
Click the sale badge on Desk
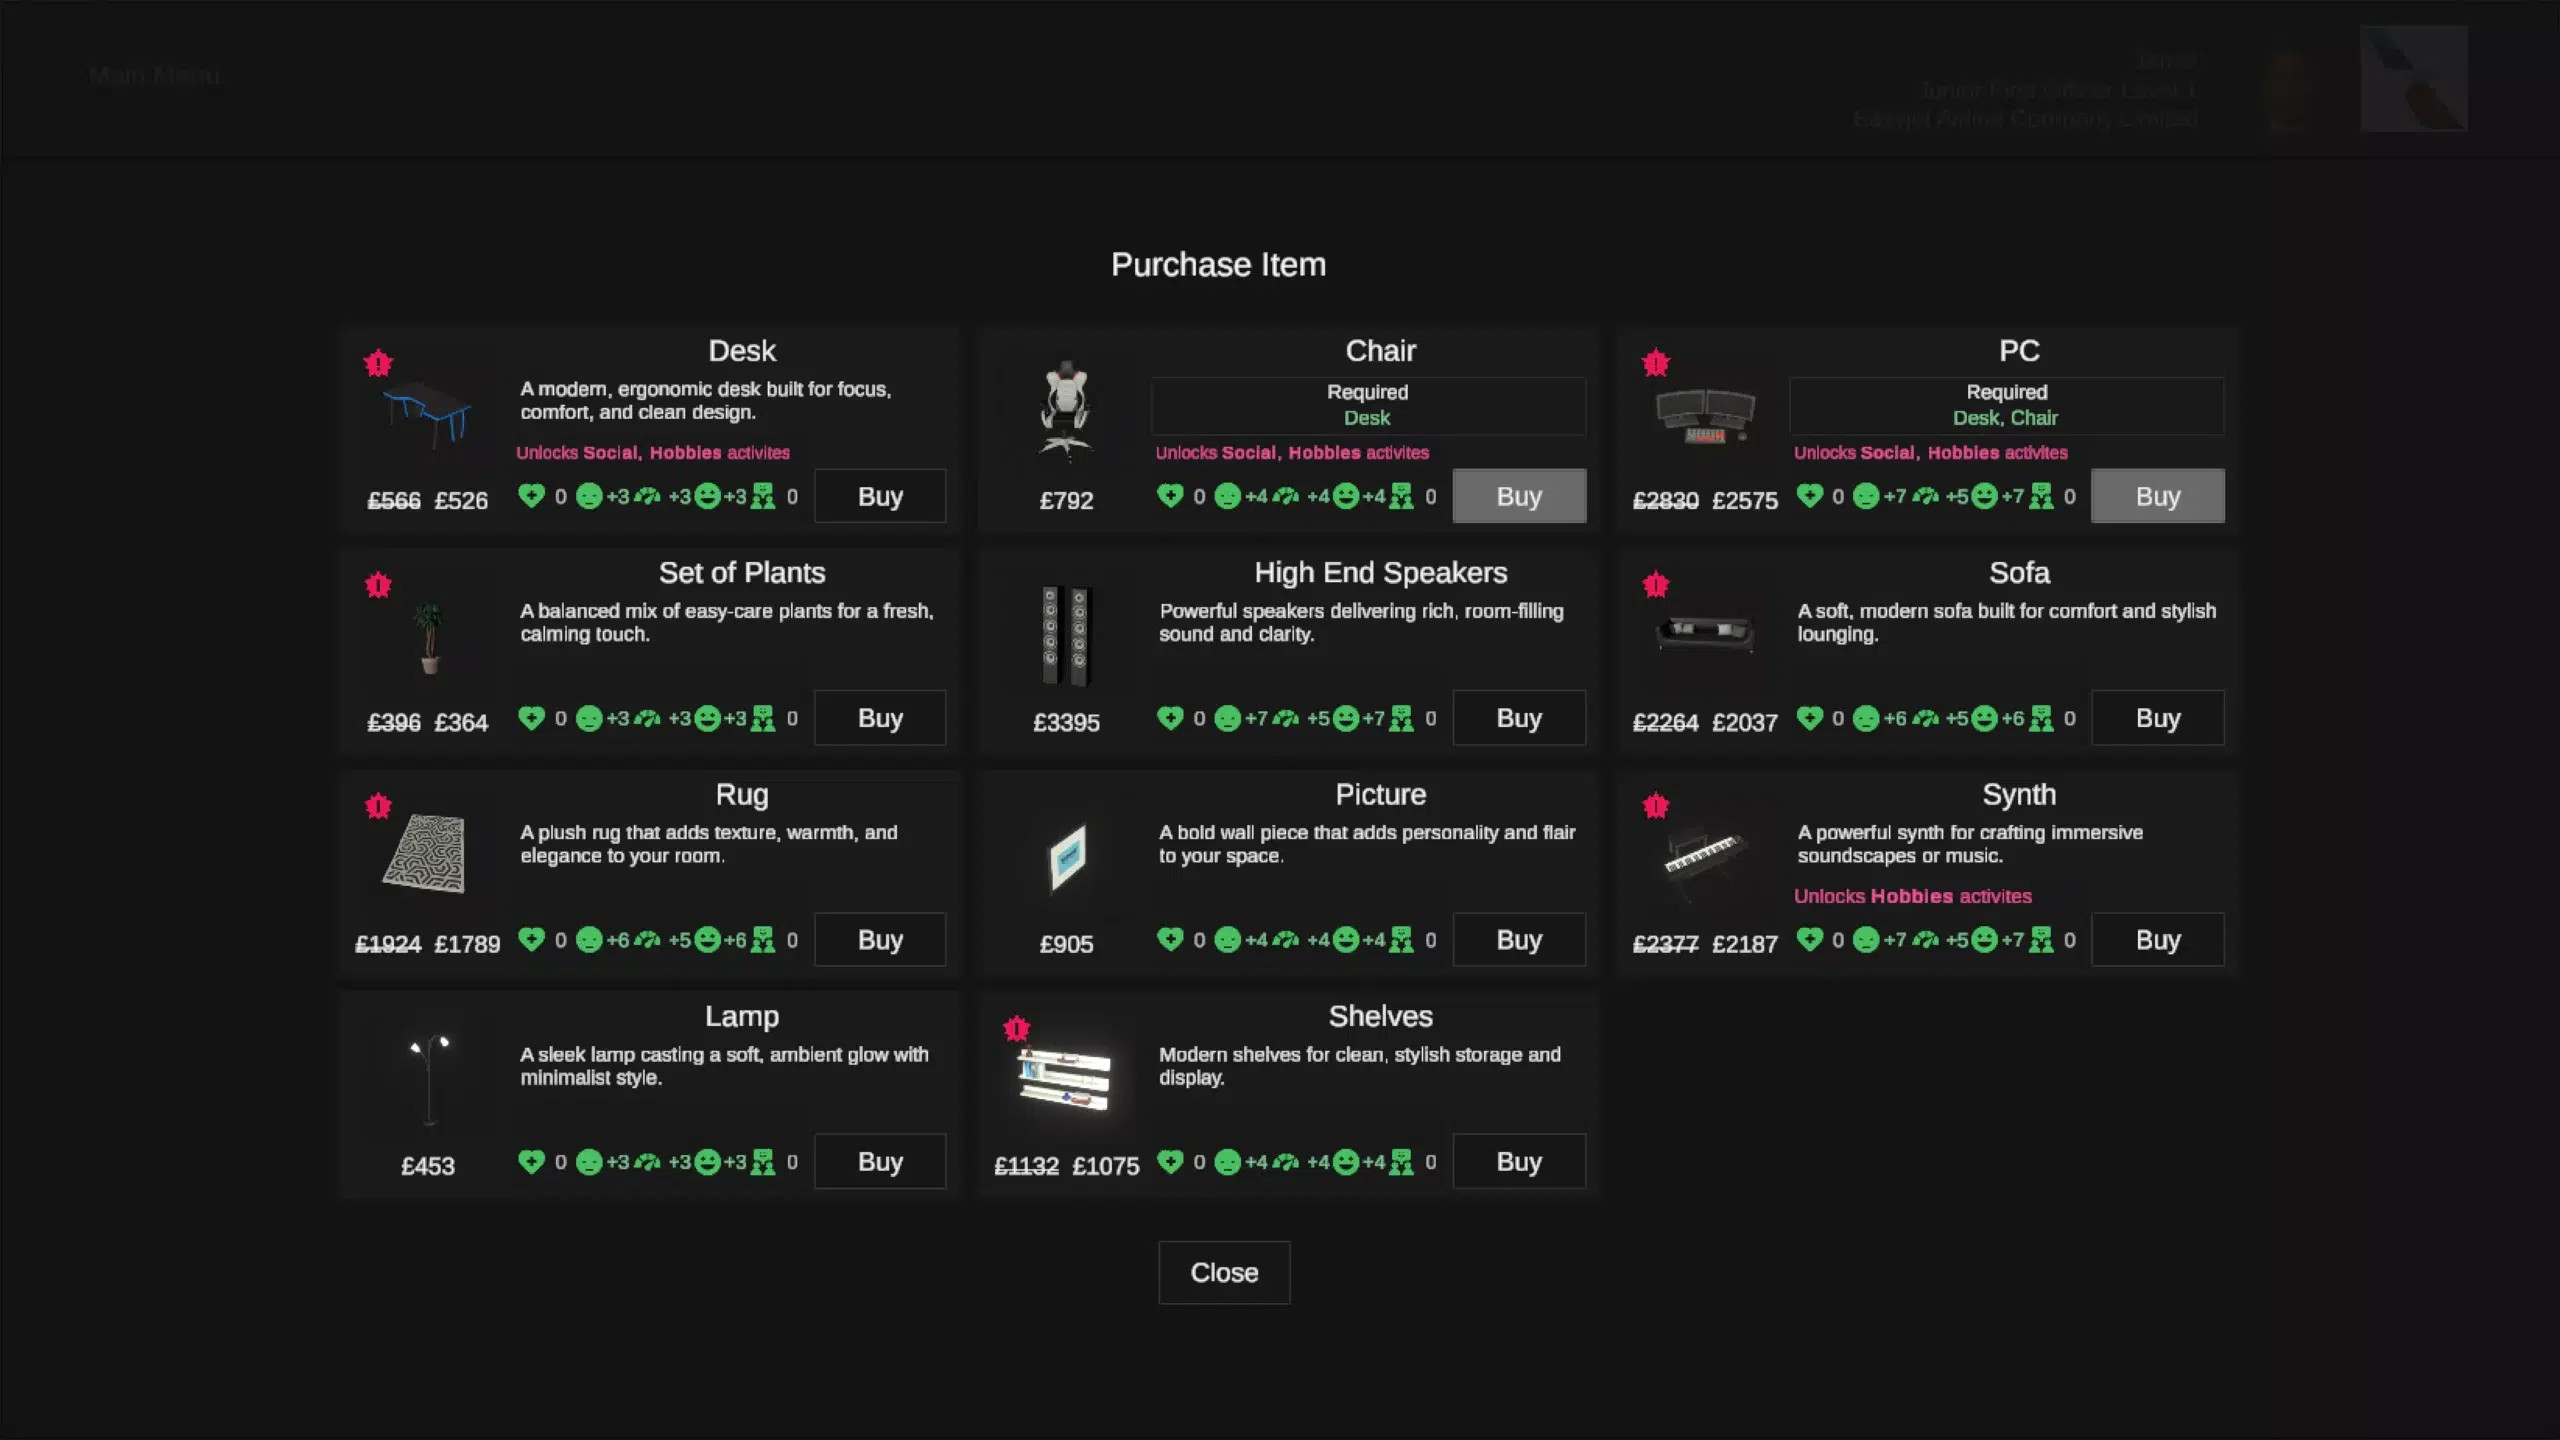click(378, 363)
